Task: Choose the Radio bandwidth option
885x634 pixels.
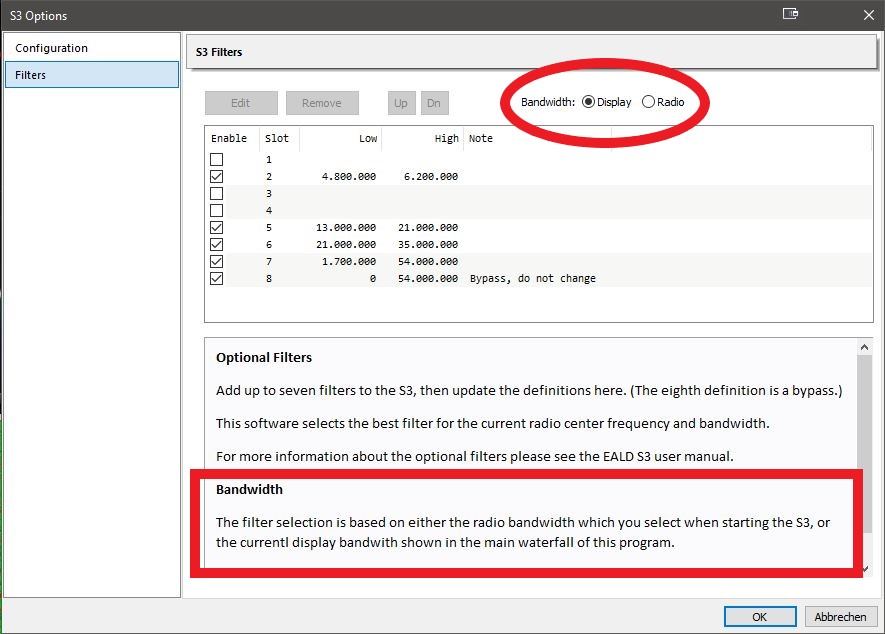Action: tap(648, 102)
